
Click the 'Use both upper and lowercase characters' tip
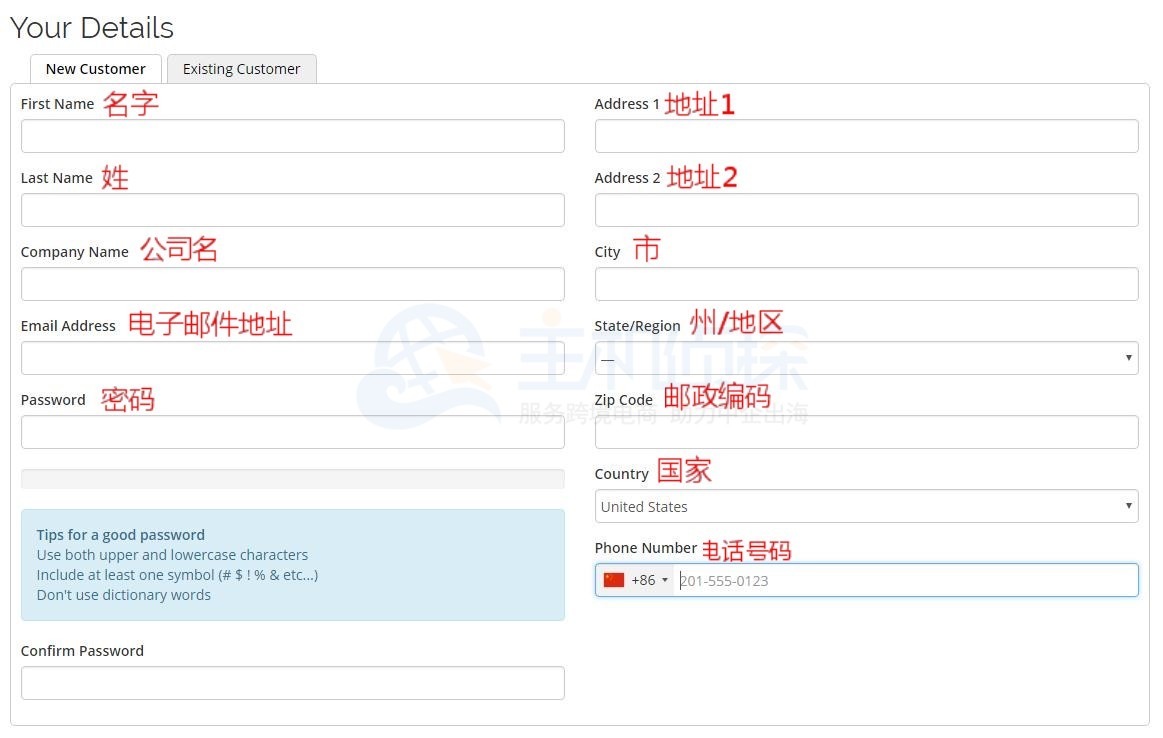point(172,555)
